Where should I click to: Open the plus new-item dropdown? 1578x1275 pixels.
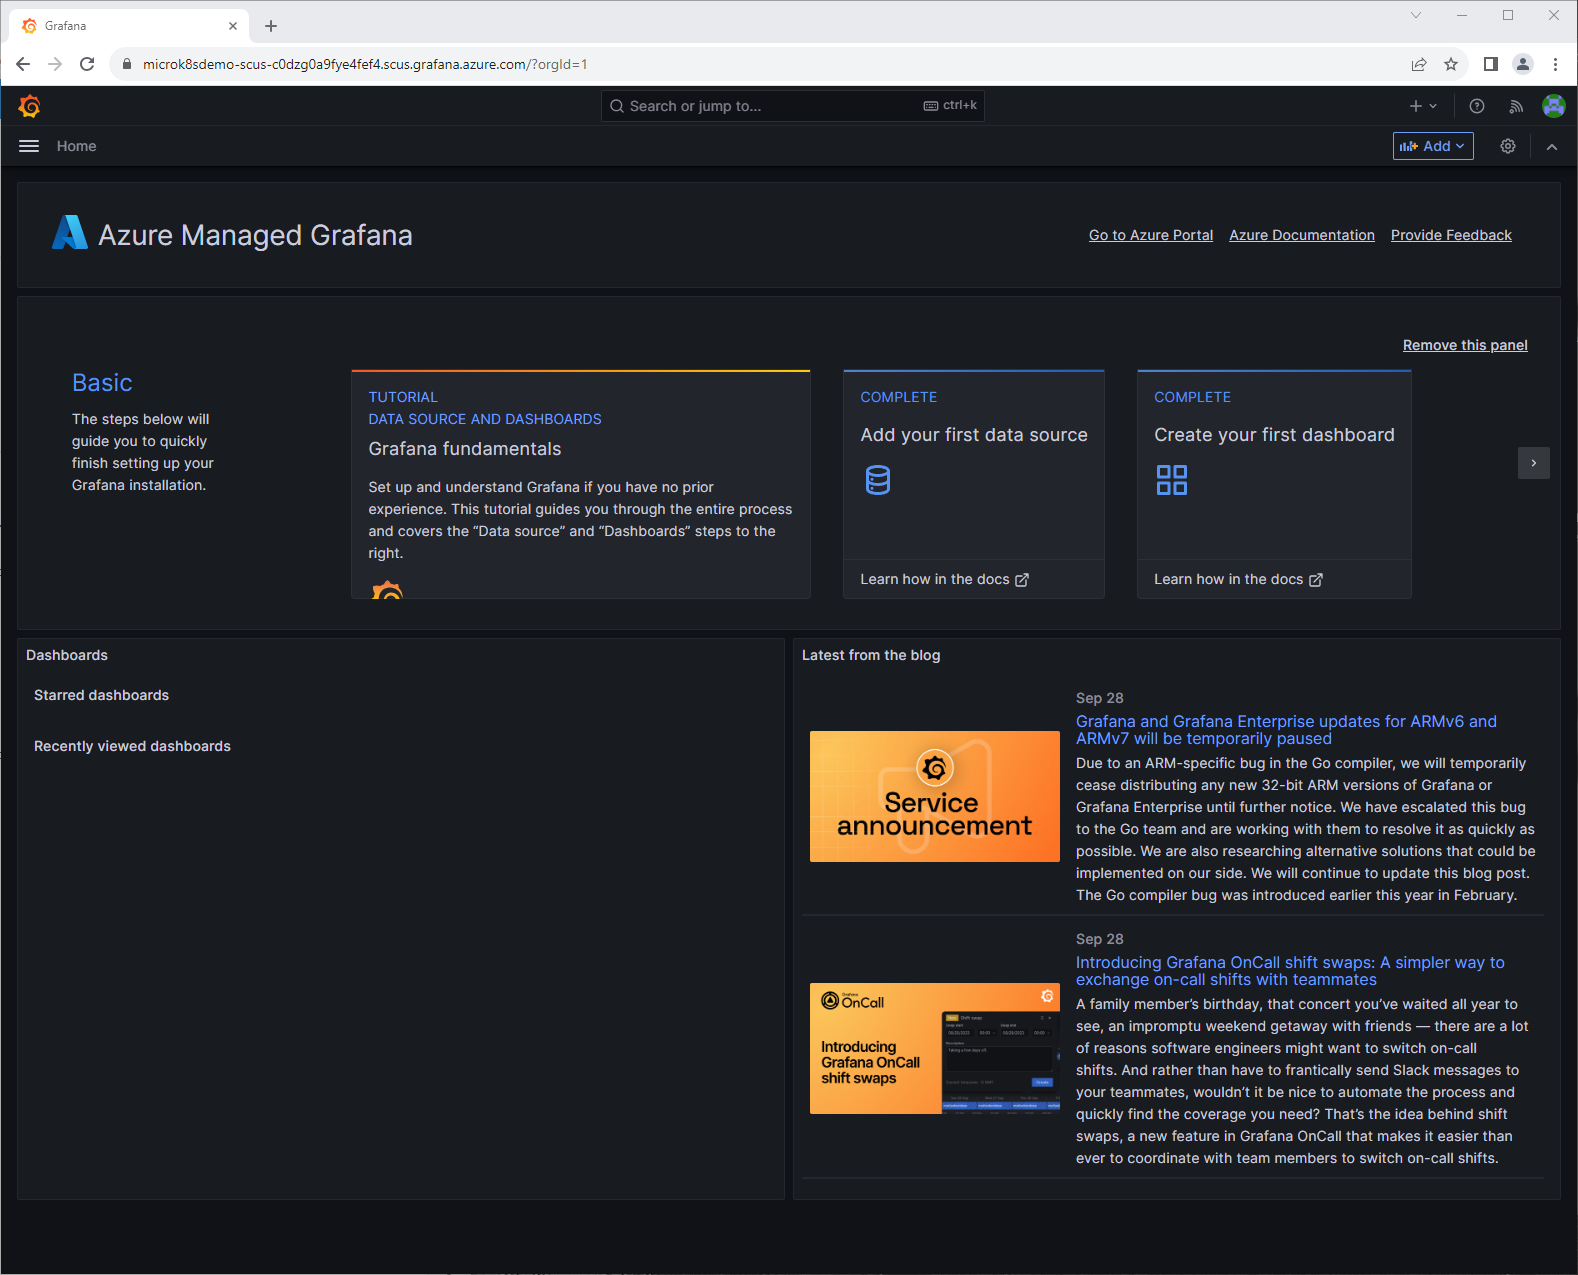[x=1422, y=106]
